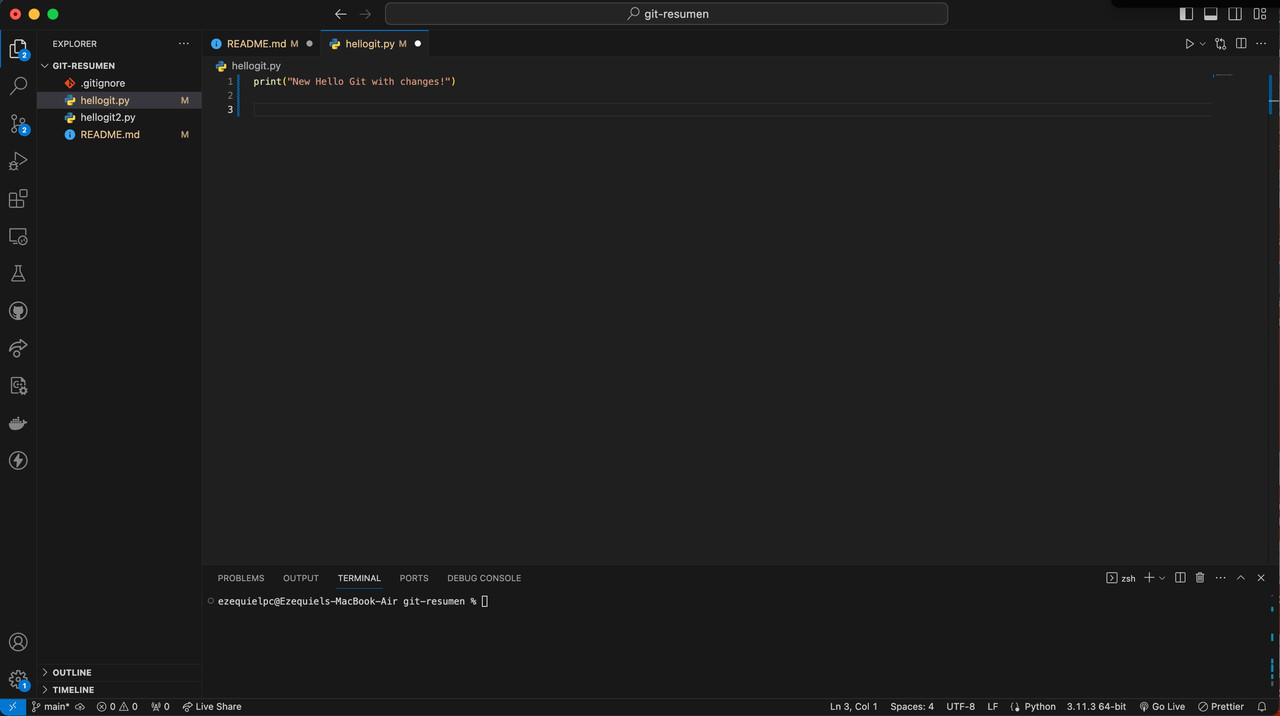Image resolution: width=1280 pixels, height=716 pixels.
Task: Open the Run and Debug view
Action: (18, 161)
